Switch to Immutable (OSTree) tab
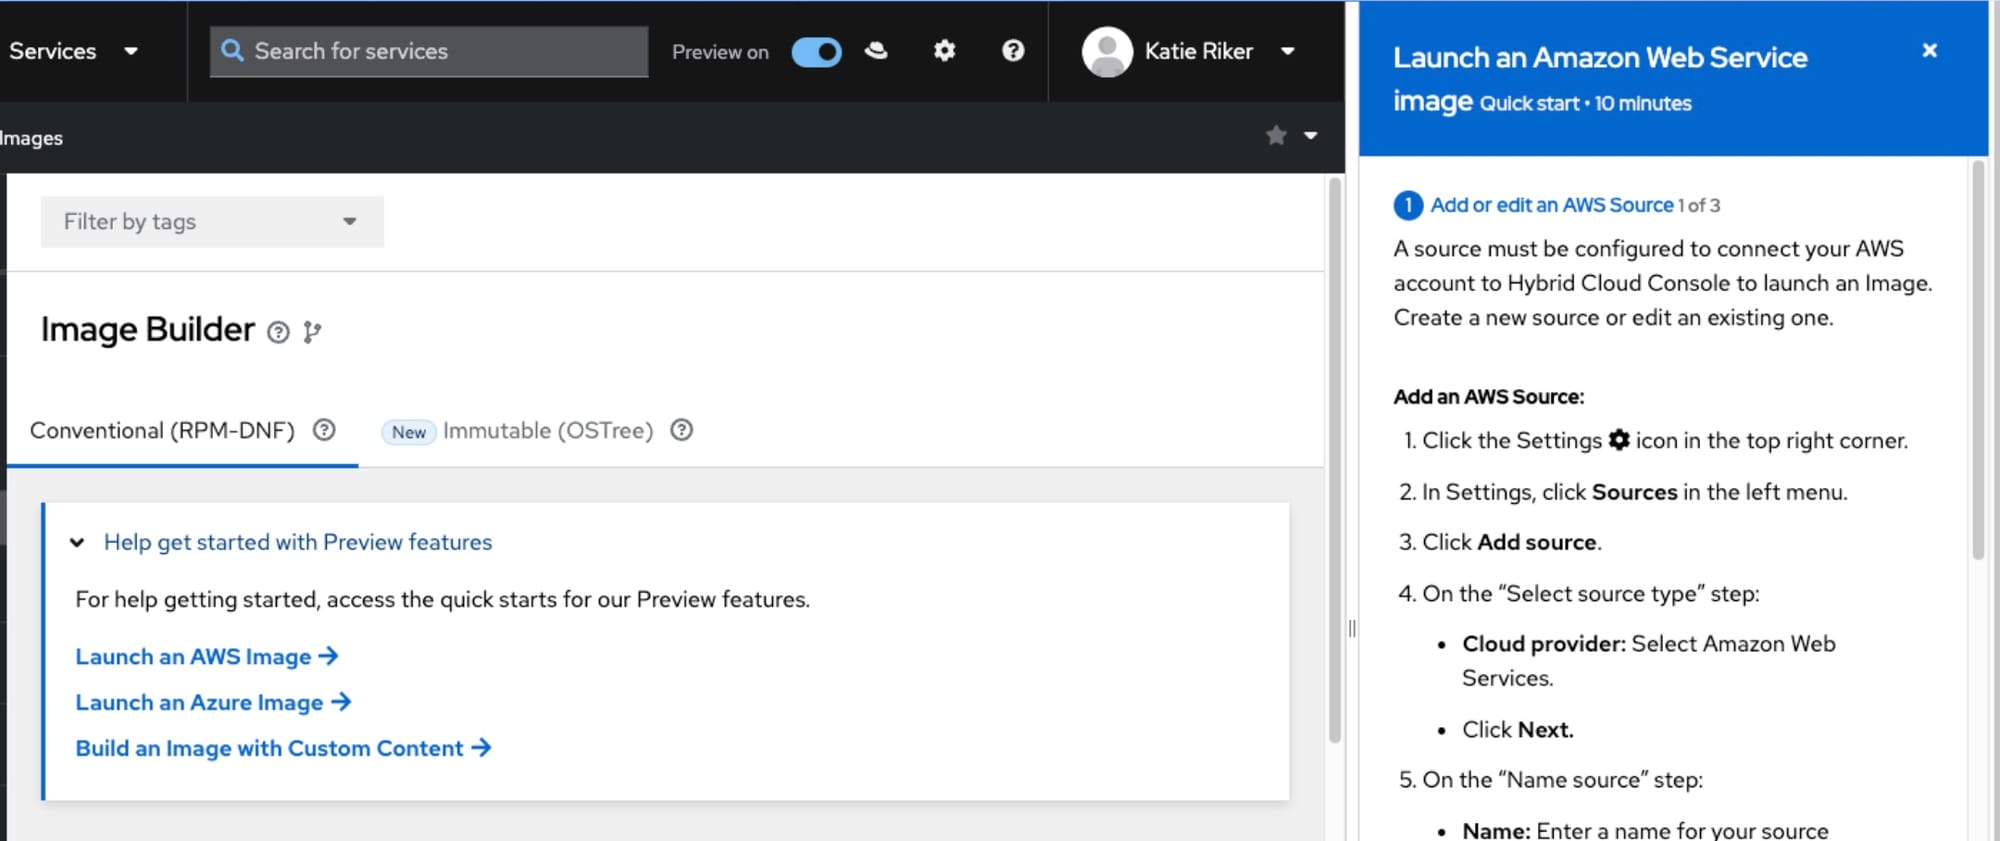2000x841 pixels. 547,431
